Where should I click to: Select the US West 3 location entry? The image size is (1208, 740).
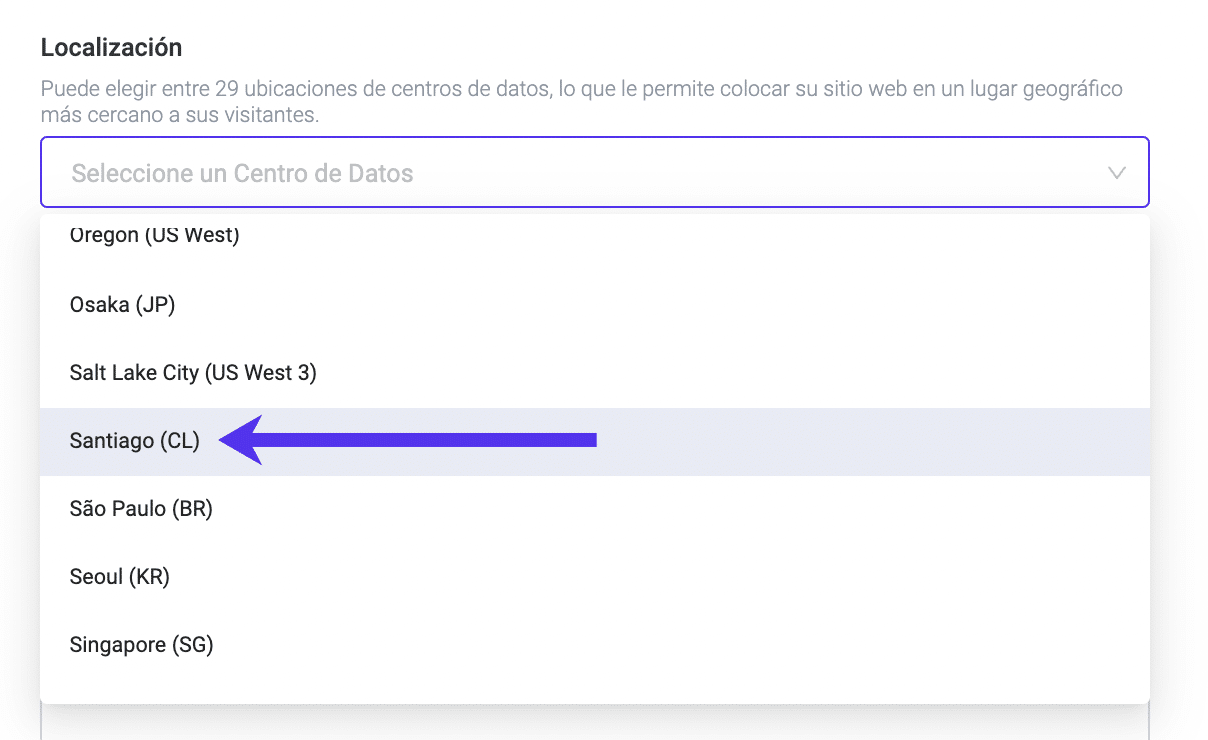[193, 373]
